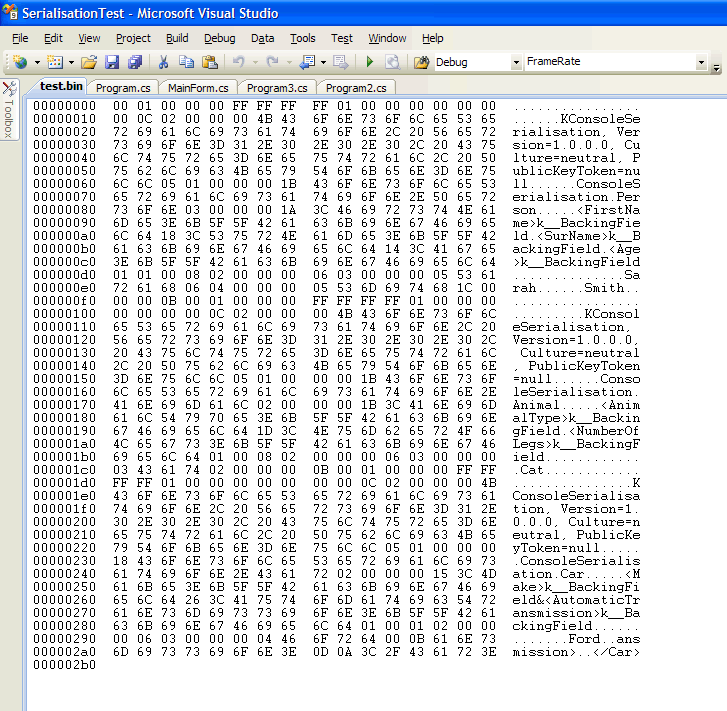Open the Navigate Backward dropdown arrow
Viewport: 727px width, 711px height.
(323, 62)
